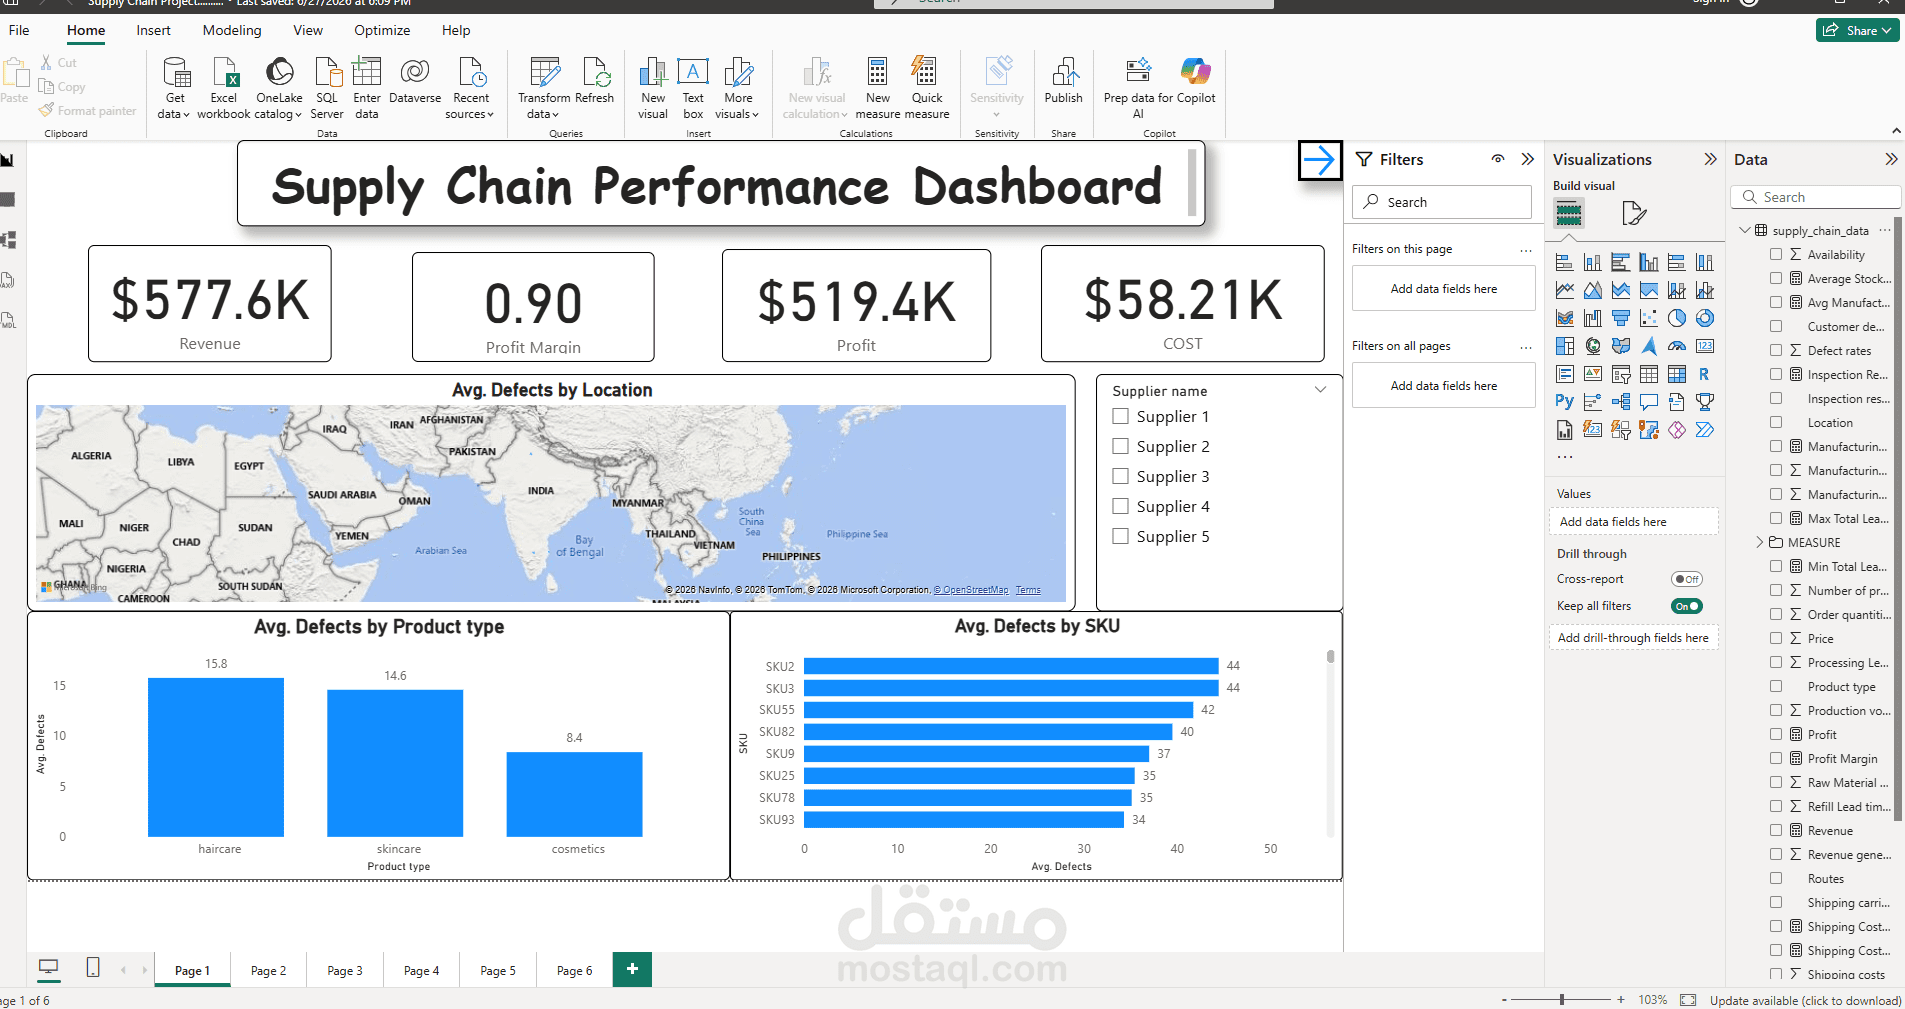Select the Key influencers trophy visual icon

coord(1705,402)
